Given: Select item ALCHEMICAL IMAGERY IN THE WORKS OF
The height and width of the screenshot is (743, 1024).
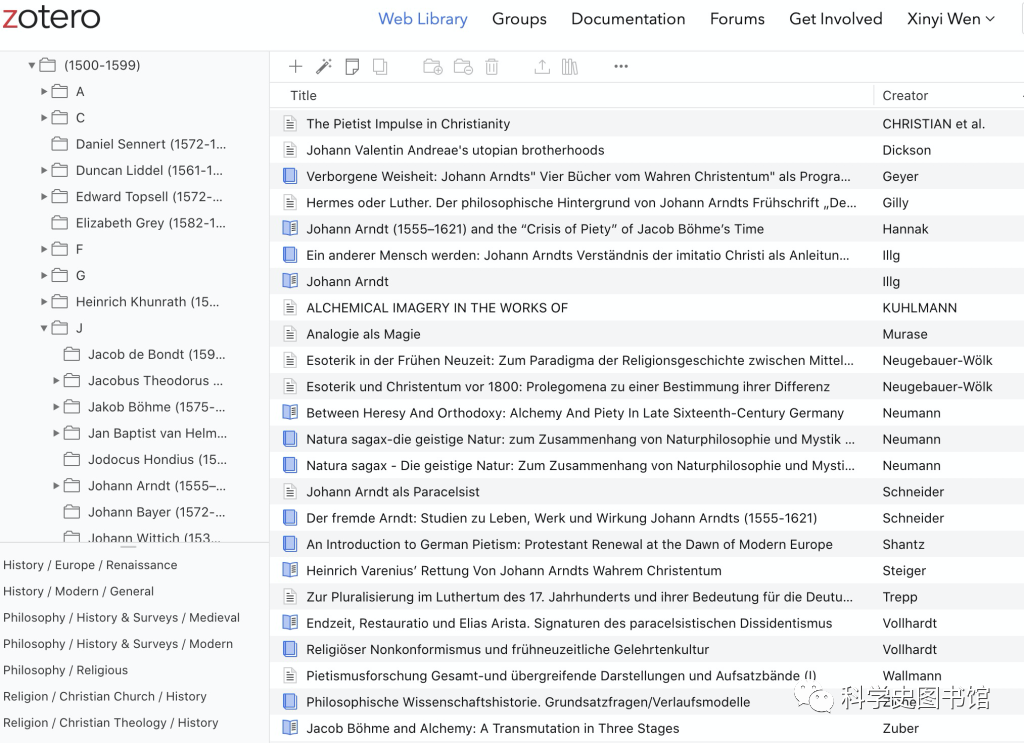Looking at the screenshot, I should click(647, 308).
